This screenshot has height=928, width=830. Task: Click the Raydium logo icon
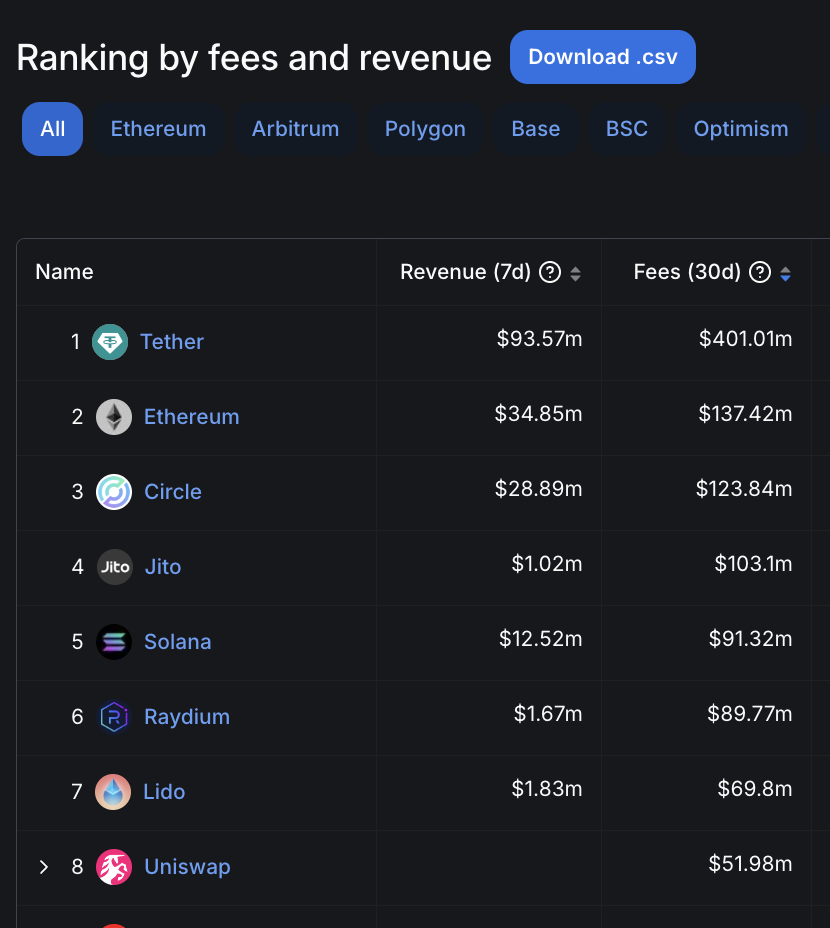[x=114, y=717]
